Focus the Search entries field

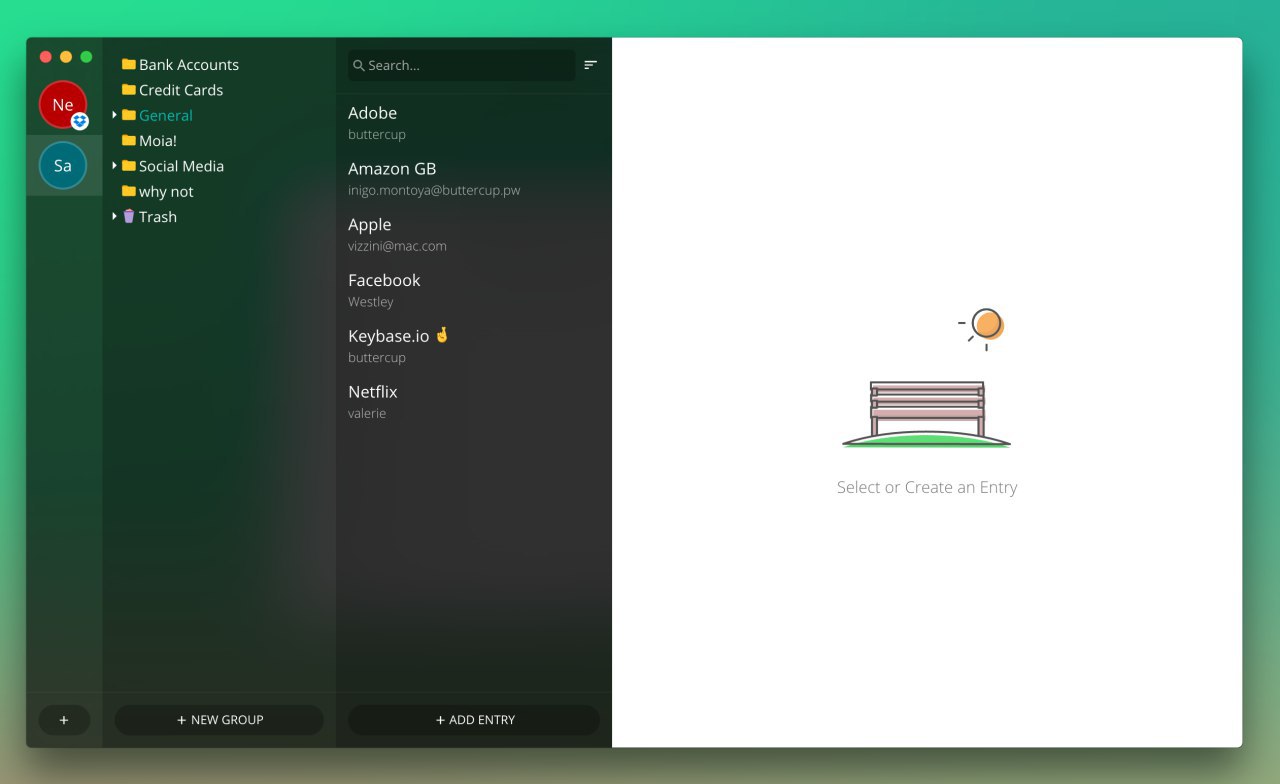pos(462,65)
